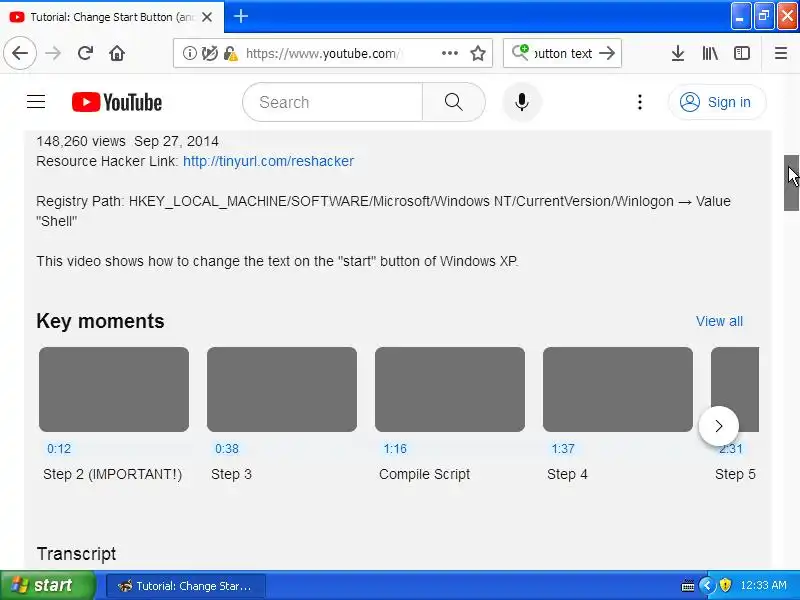Close the Tutorial YouTube tab
The image size is (800, 600).
click(207, 17)
